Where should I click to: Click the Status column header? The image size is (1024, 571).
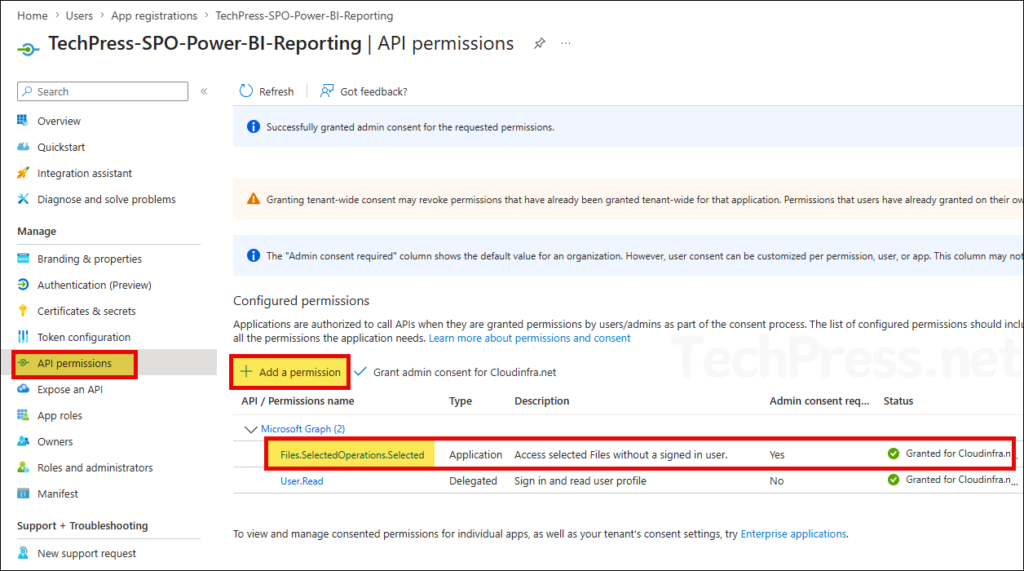tap(898, 401)
